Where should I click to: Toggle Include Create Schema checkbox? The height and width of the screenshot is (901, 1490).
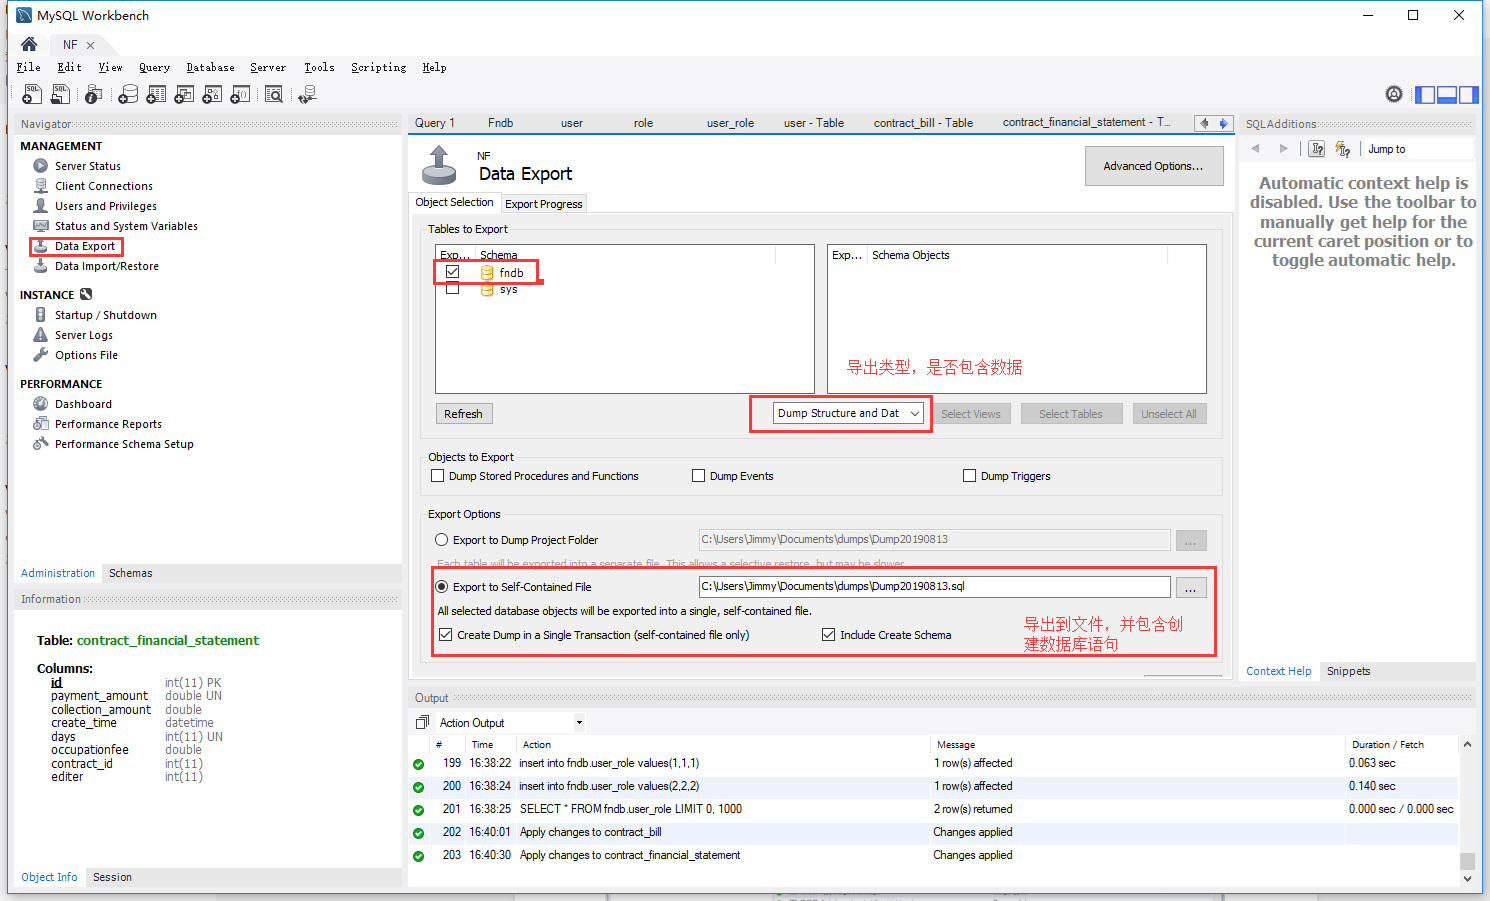828,635
